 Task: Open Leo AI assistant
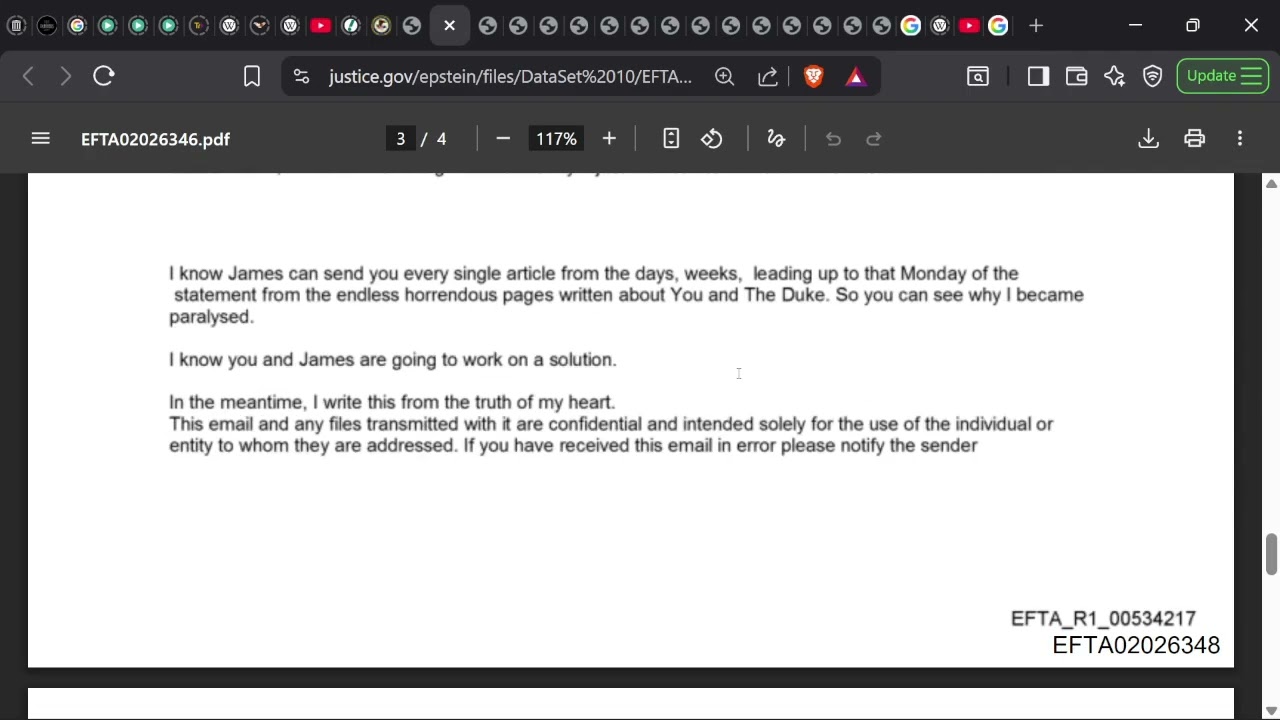(x=1114, y=76)
